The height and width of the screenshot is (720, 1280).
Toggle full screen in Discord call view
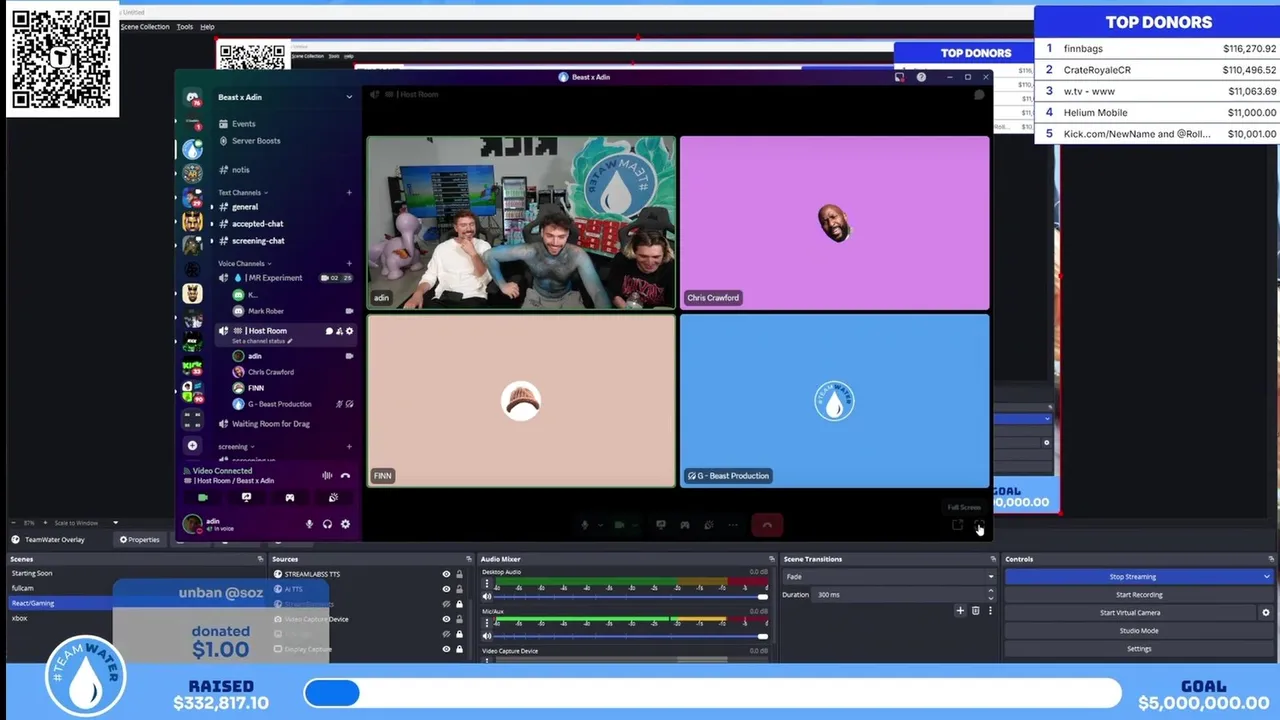pos(979,525)
